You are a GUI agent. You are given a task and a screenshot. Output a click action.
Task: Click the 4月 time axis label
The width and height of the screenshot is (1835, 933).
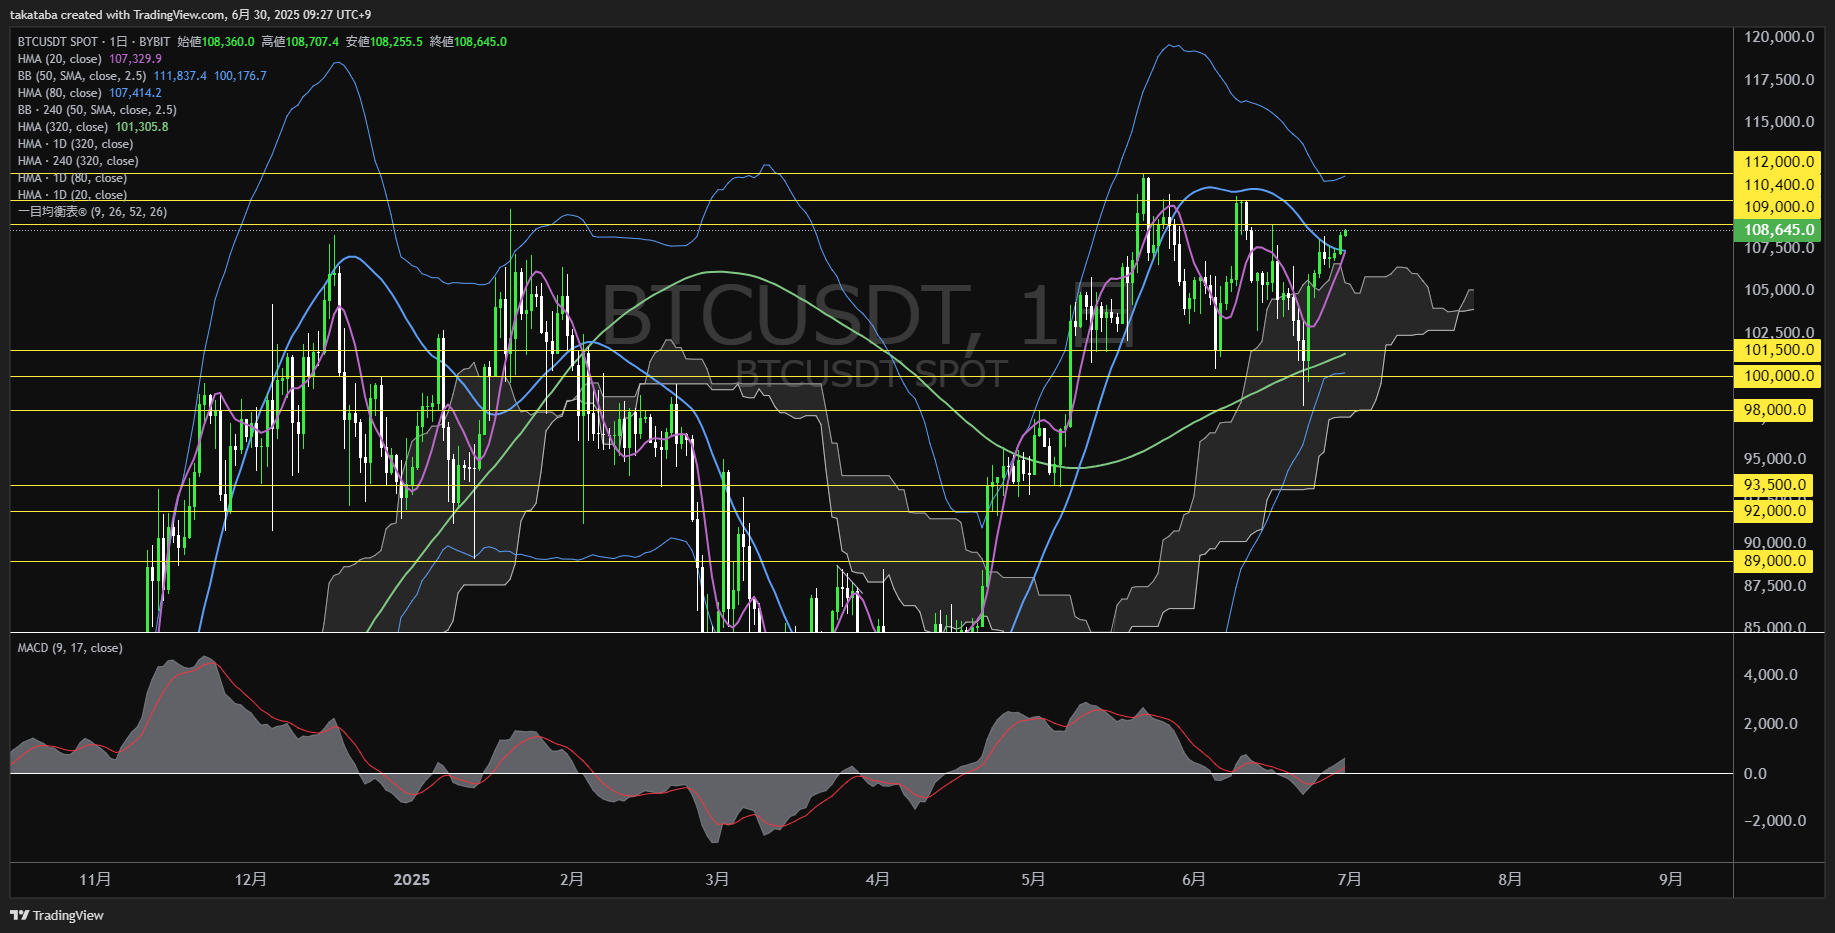[x=878, y=880]
